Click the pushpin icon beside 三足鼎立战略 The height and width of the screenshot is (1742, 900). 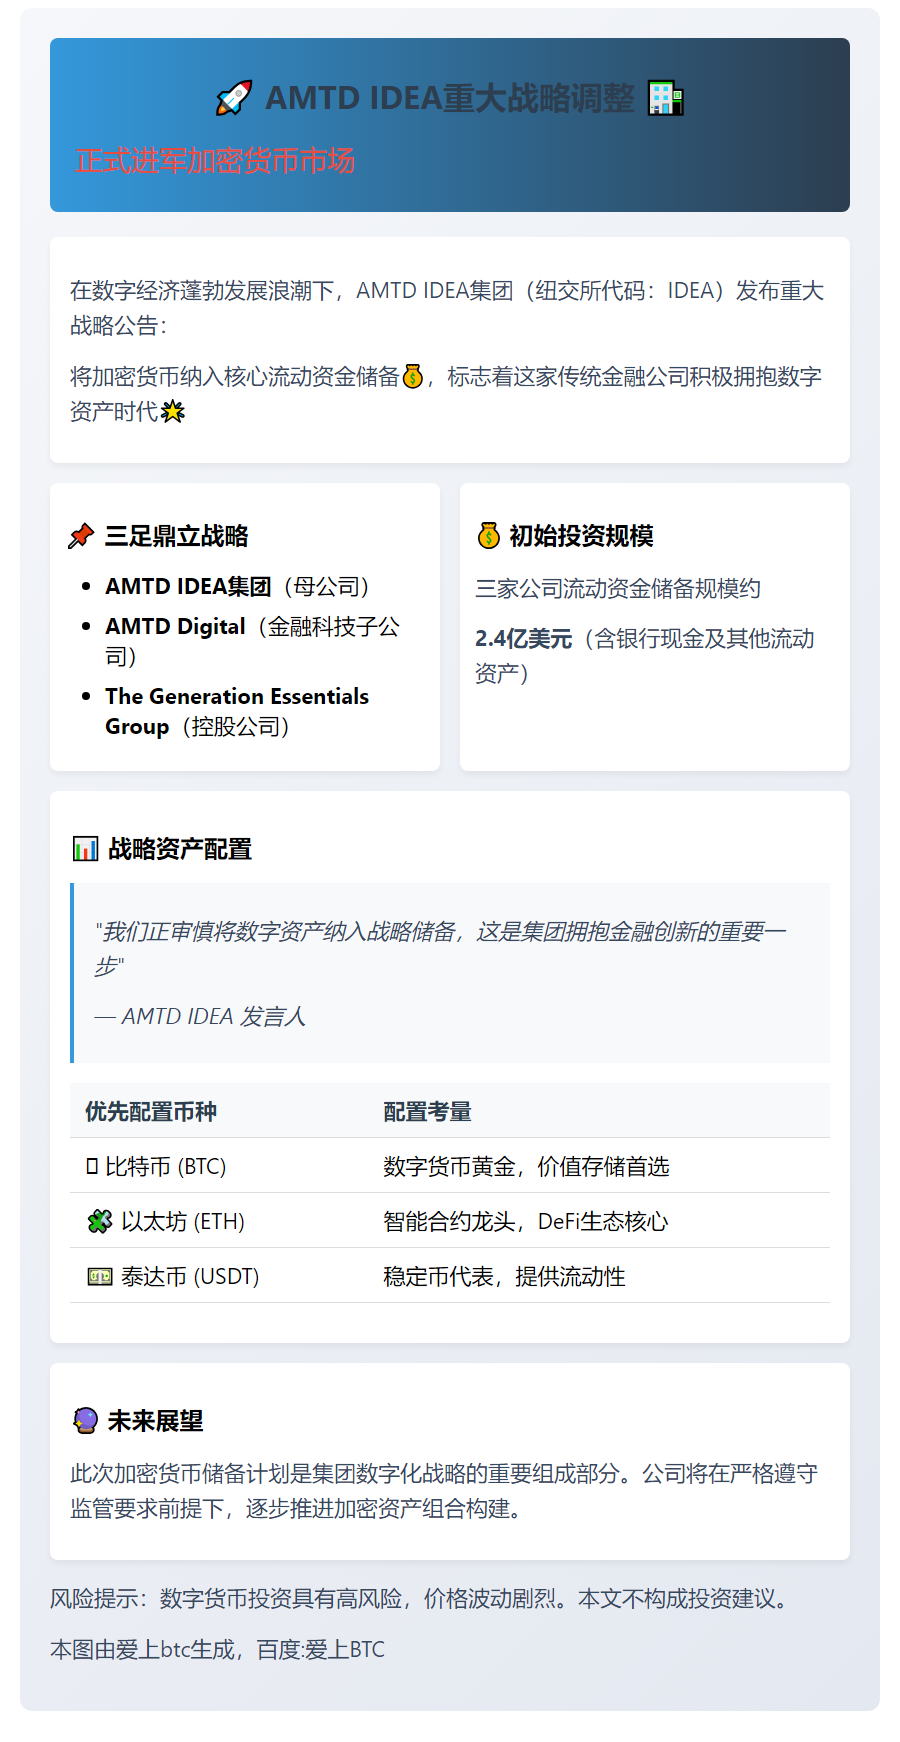81,537
